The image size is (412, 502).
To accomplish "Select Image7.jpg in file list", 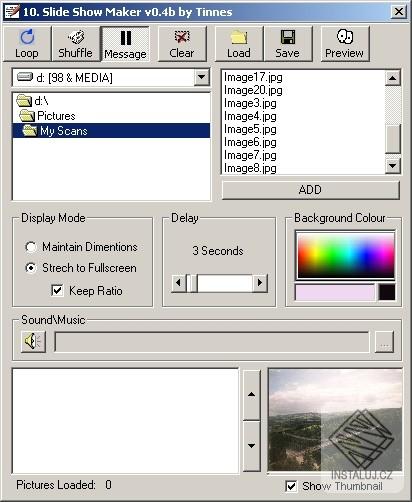I will [250, 155].
